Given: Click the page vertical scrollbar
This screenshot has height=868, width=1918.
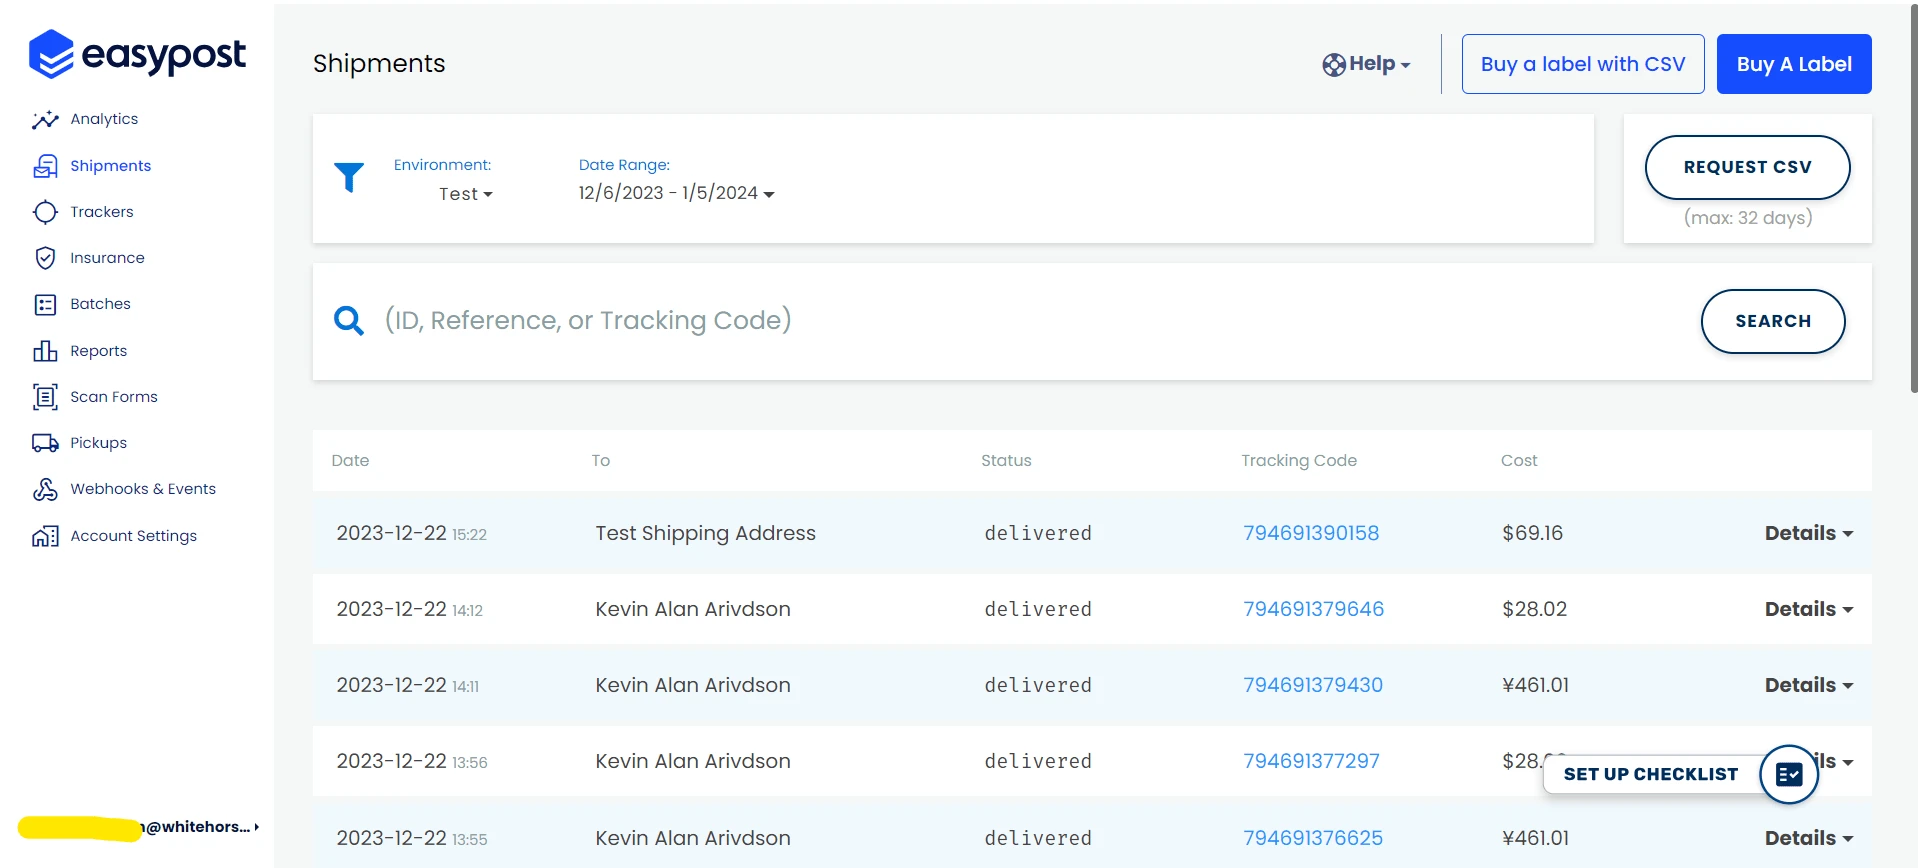Looking at the screenshot, I should pyautogui.click(x=1914, y=200).
